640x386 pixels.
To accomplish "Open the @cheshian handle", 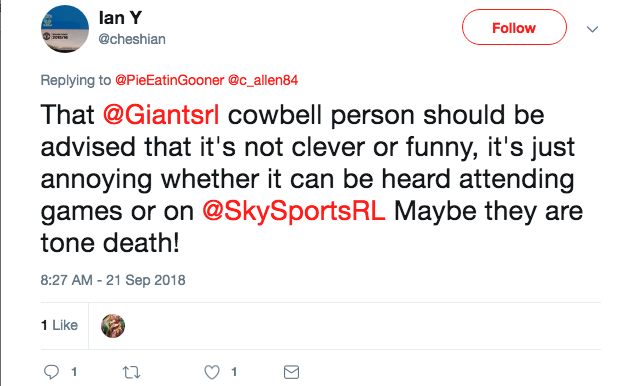I will tap(132, 39).
